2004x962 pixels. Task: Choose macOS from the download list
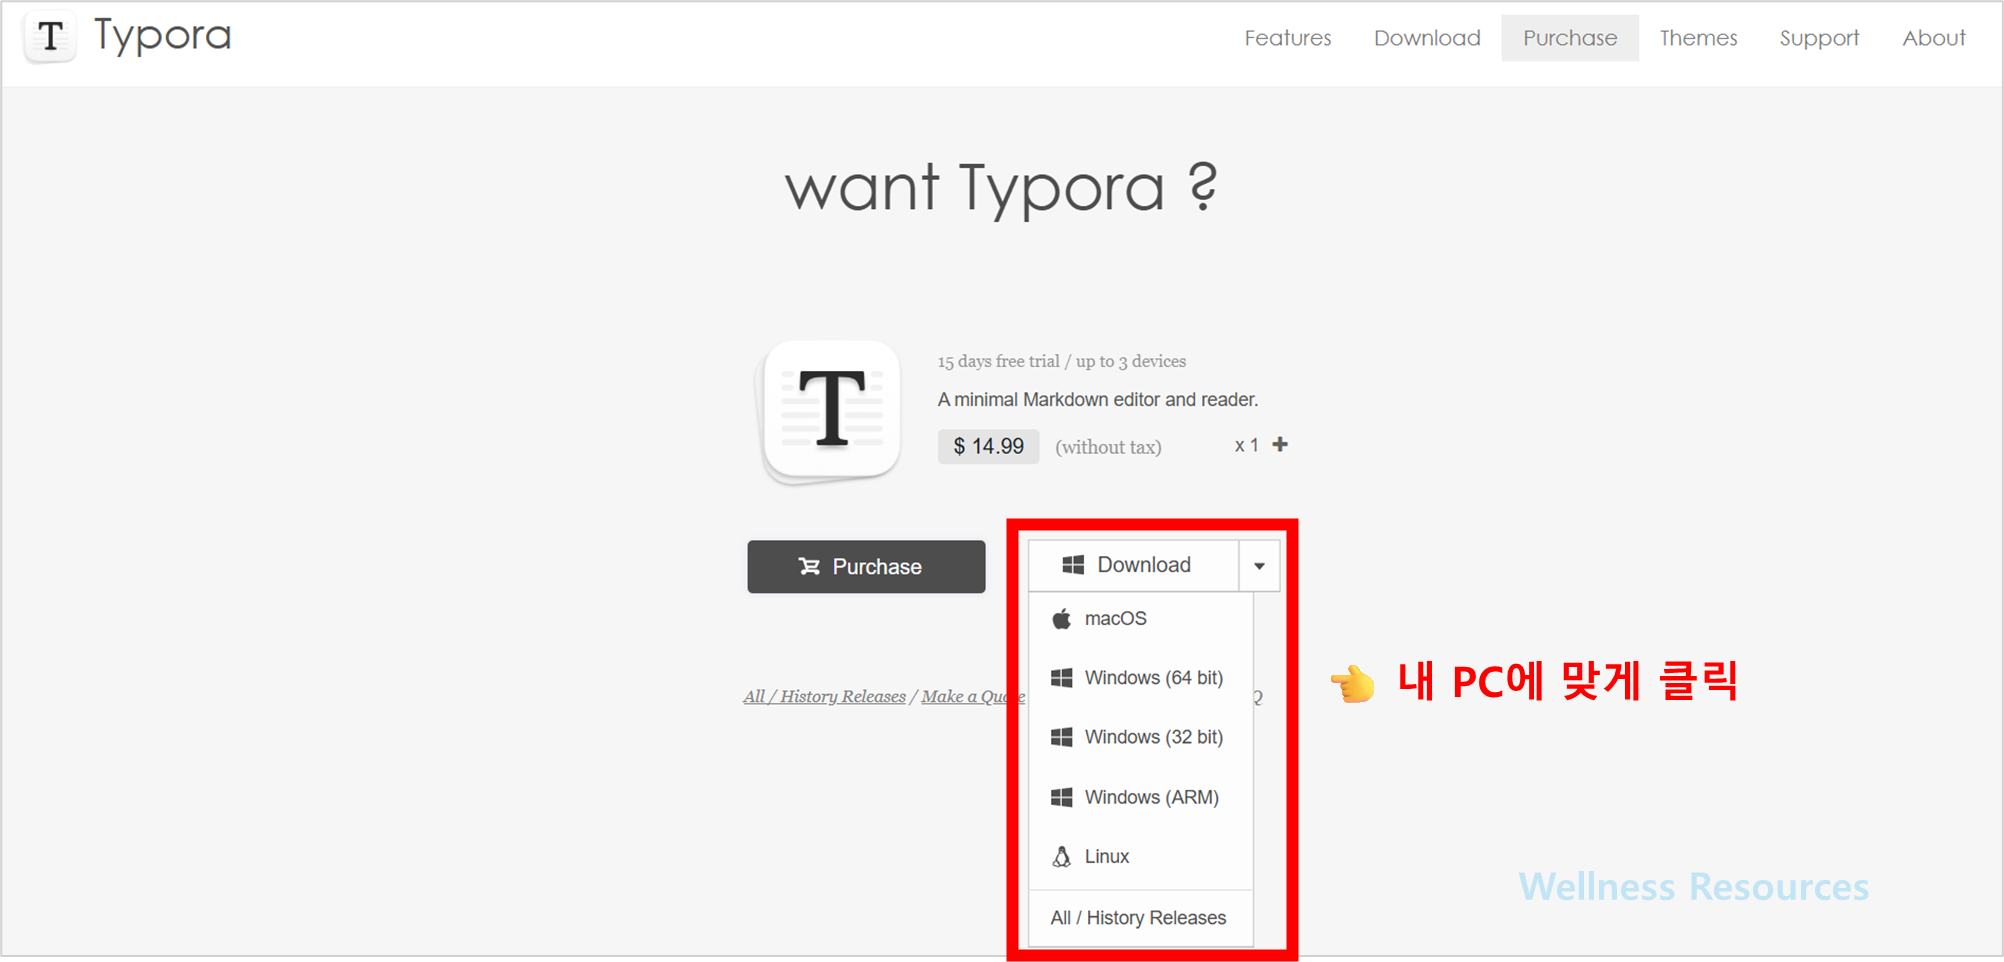coord(1140,619)
